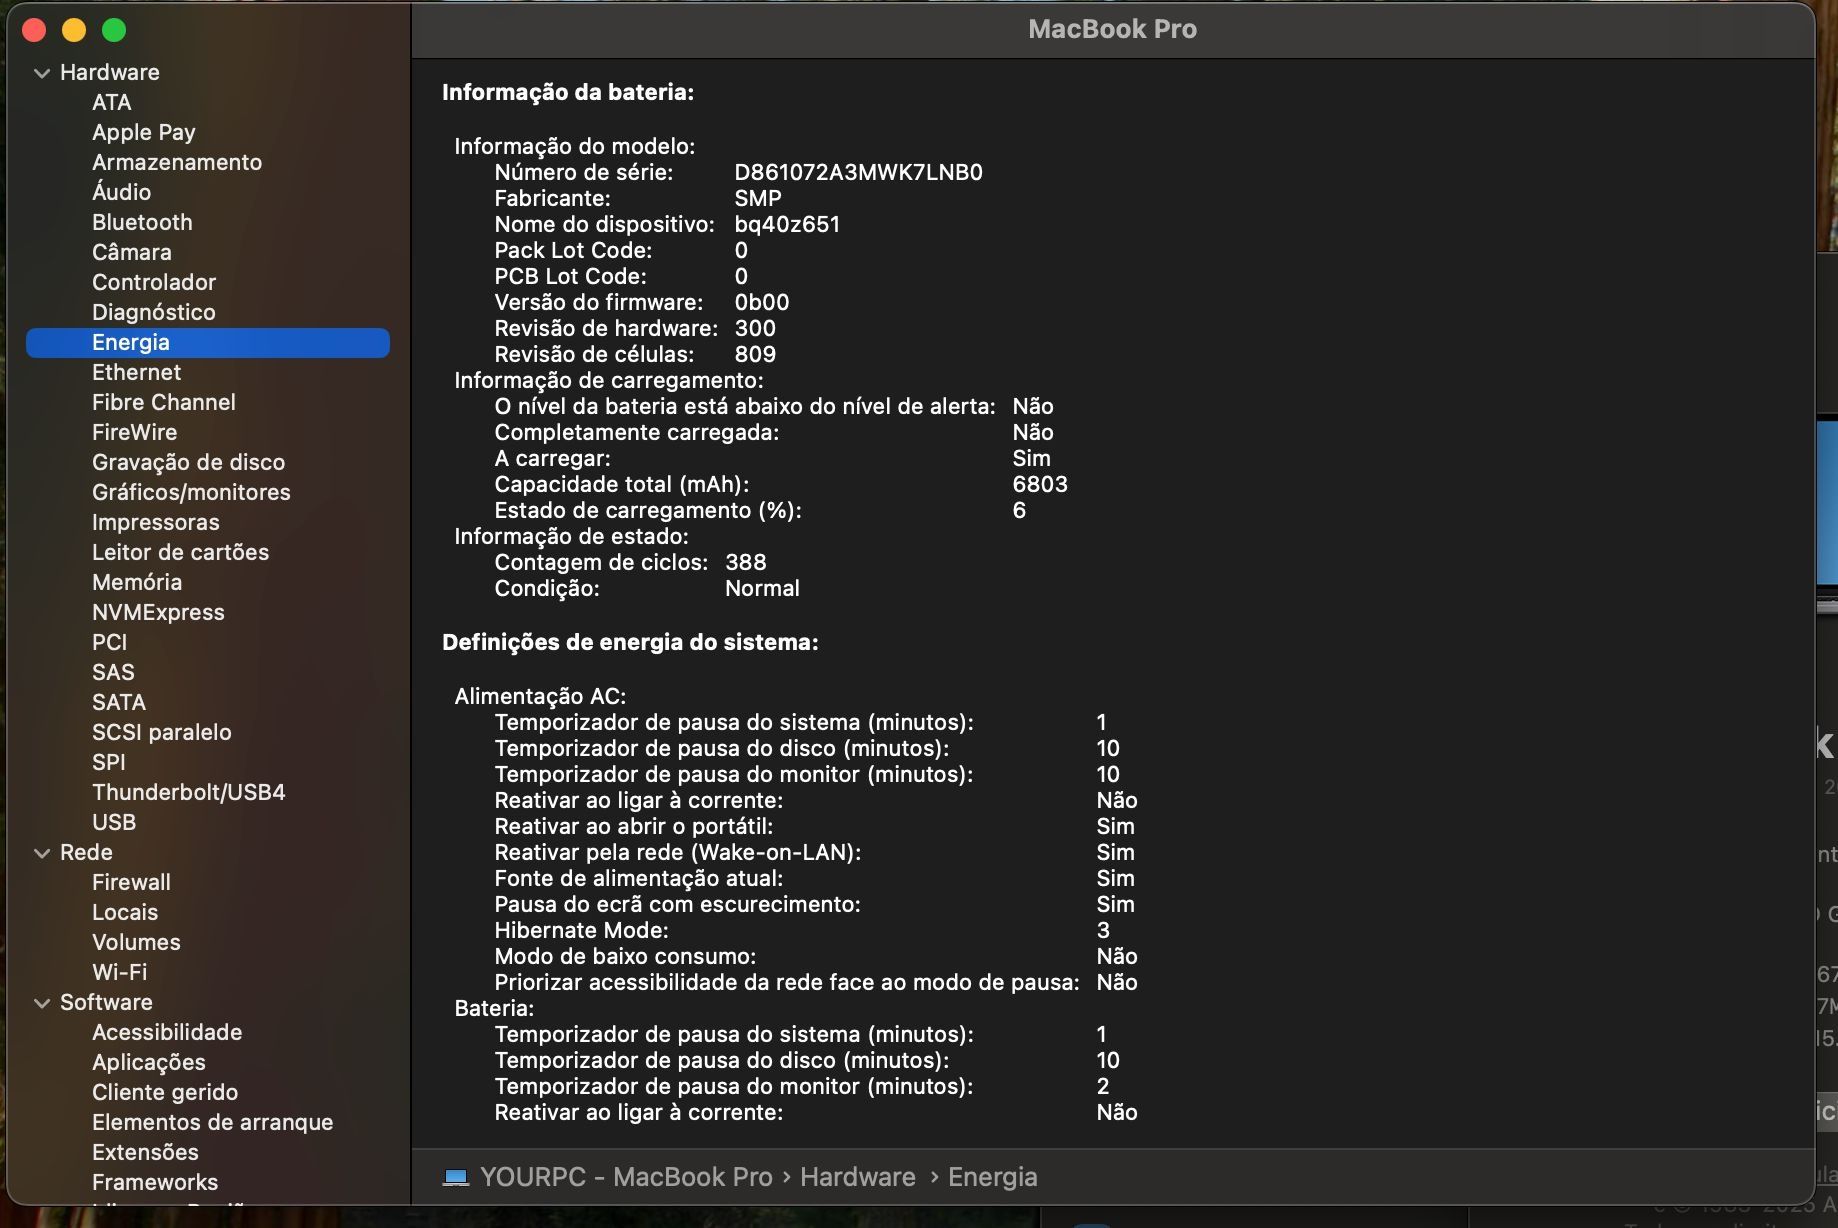
Task: Open Gráficos/monitores info
Action: click(191, 492)
